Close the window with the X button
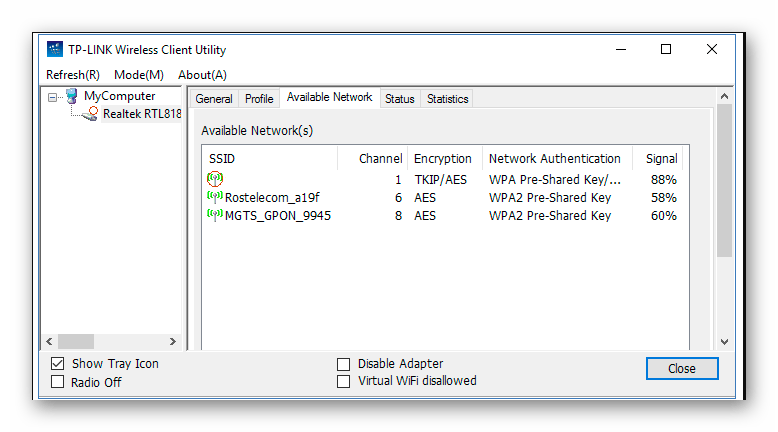 pyautogui.click(x=712, y=49)
